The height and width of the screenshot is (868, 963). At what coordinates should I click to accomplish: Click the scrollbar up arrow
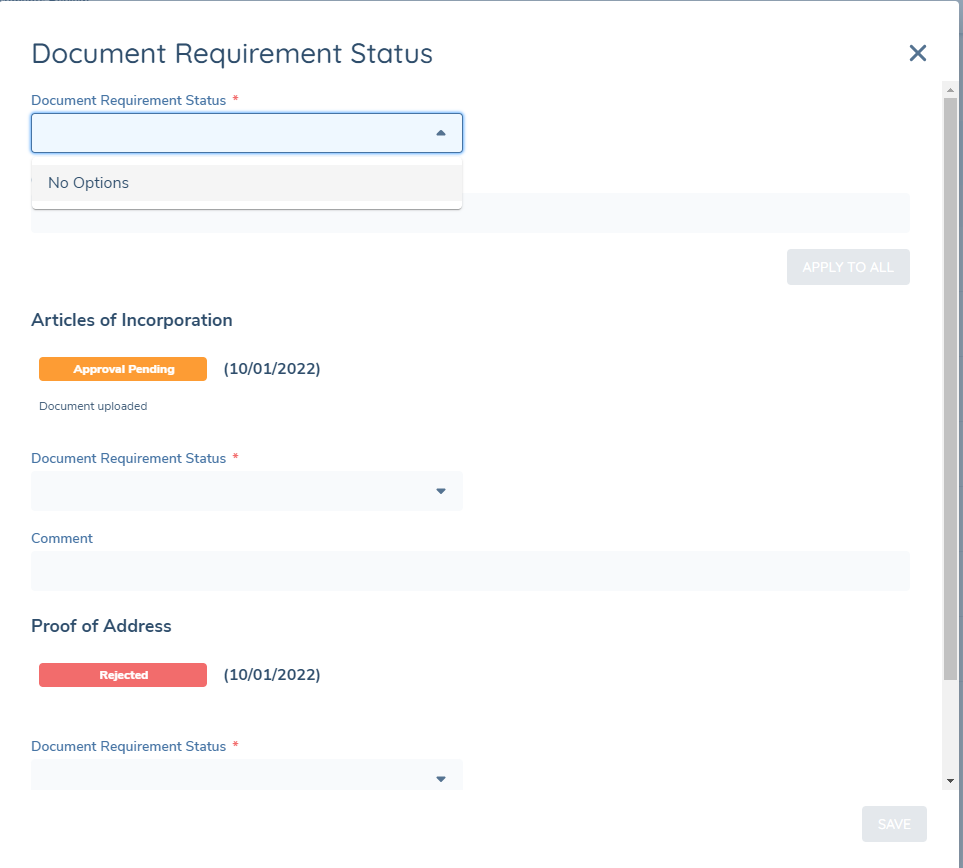pos(950,90)
